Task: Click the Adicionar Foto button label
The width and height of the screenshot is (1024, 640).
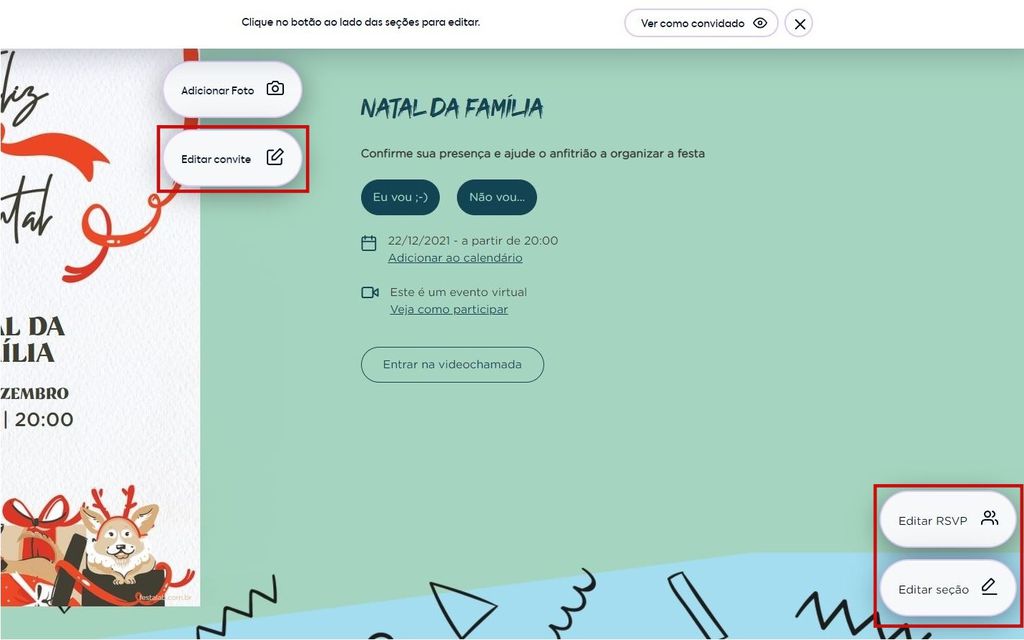Action: (217, 91)
